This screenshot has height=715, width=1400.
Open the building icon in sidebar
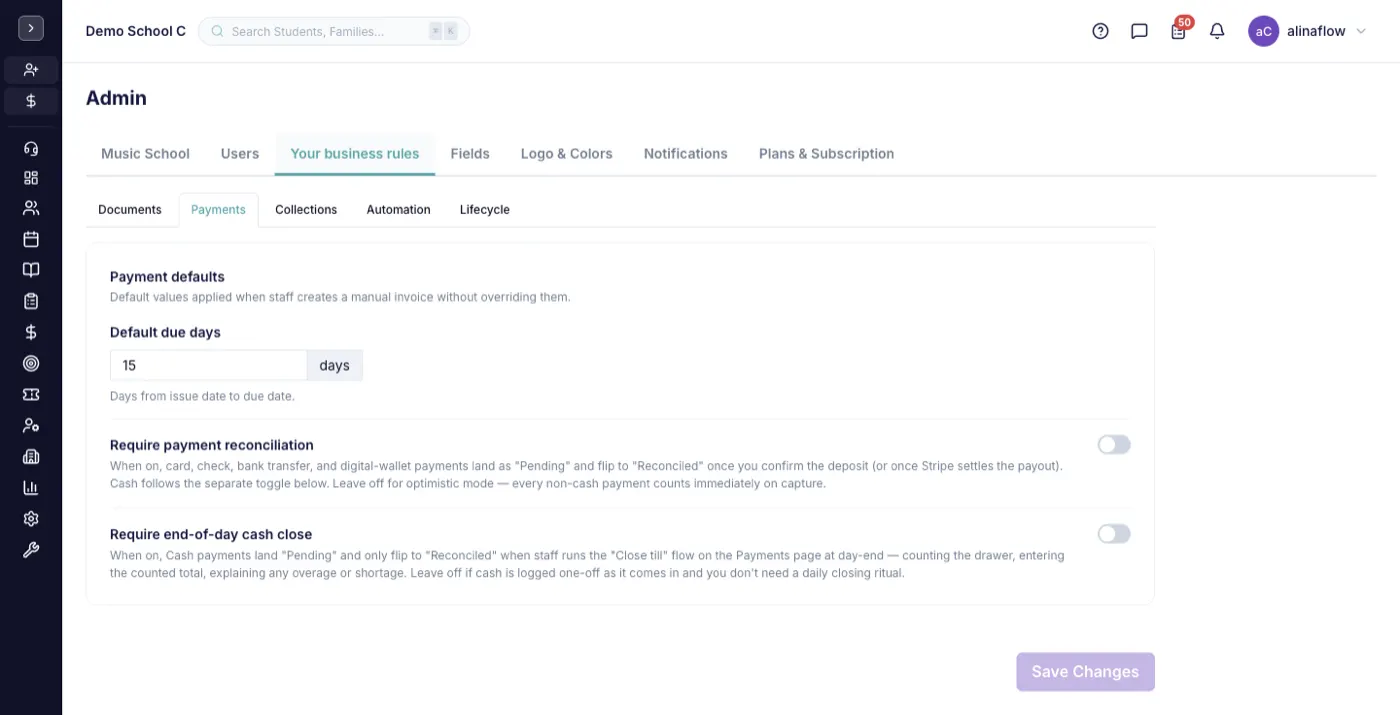pos(31,456)
